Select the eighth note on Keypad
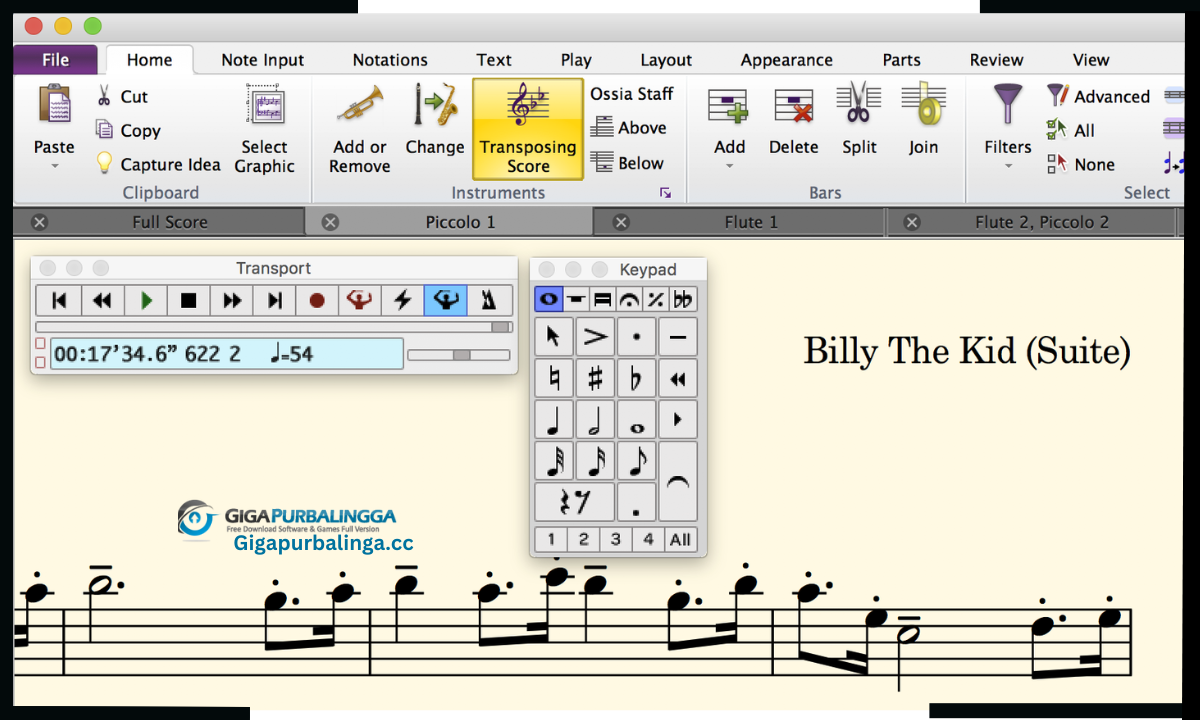Image resolution: width=1200 pixels, height=720 pixels. [x=636, y=461]
